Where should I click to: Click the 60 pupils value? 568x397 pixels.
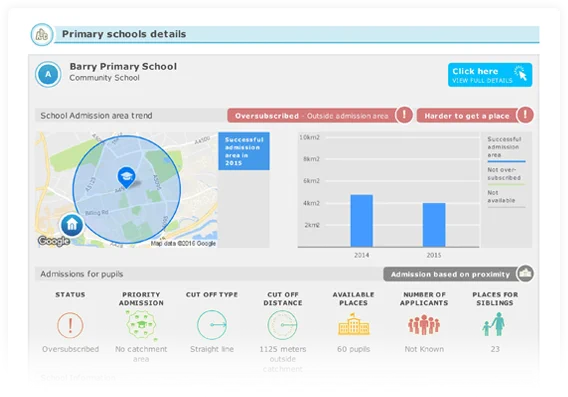[354, 349]
